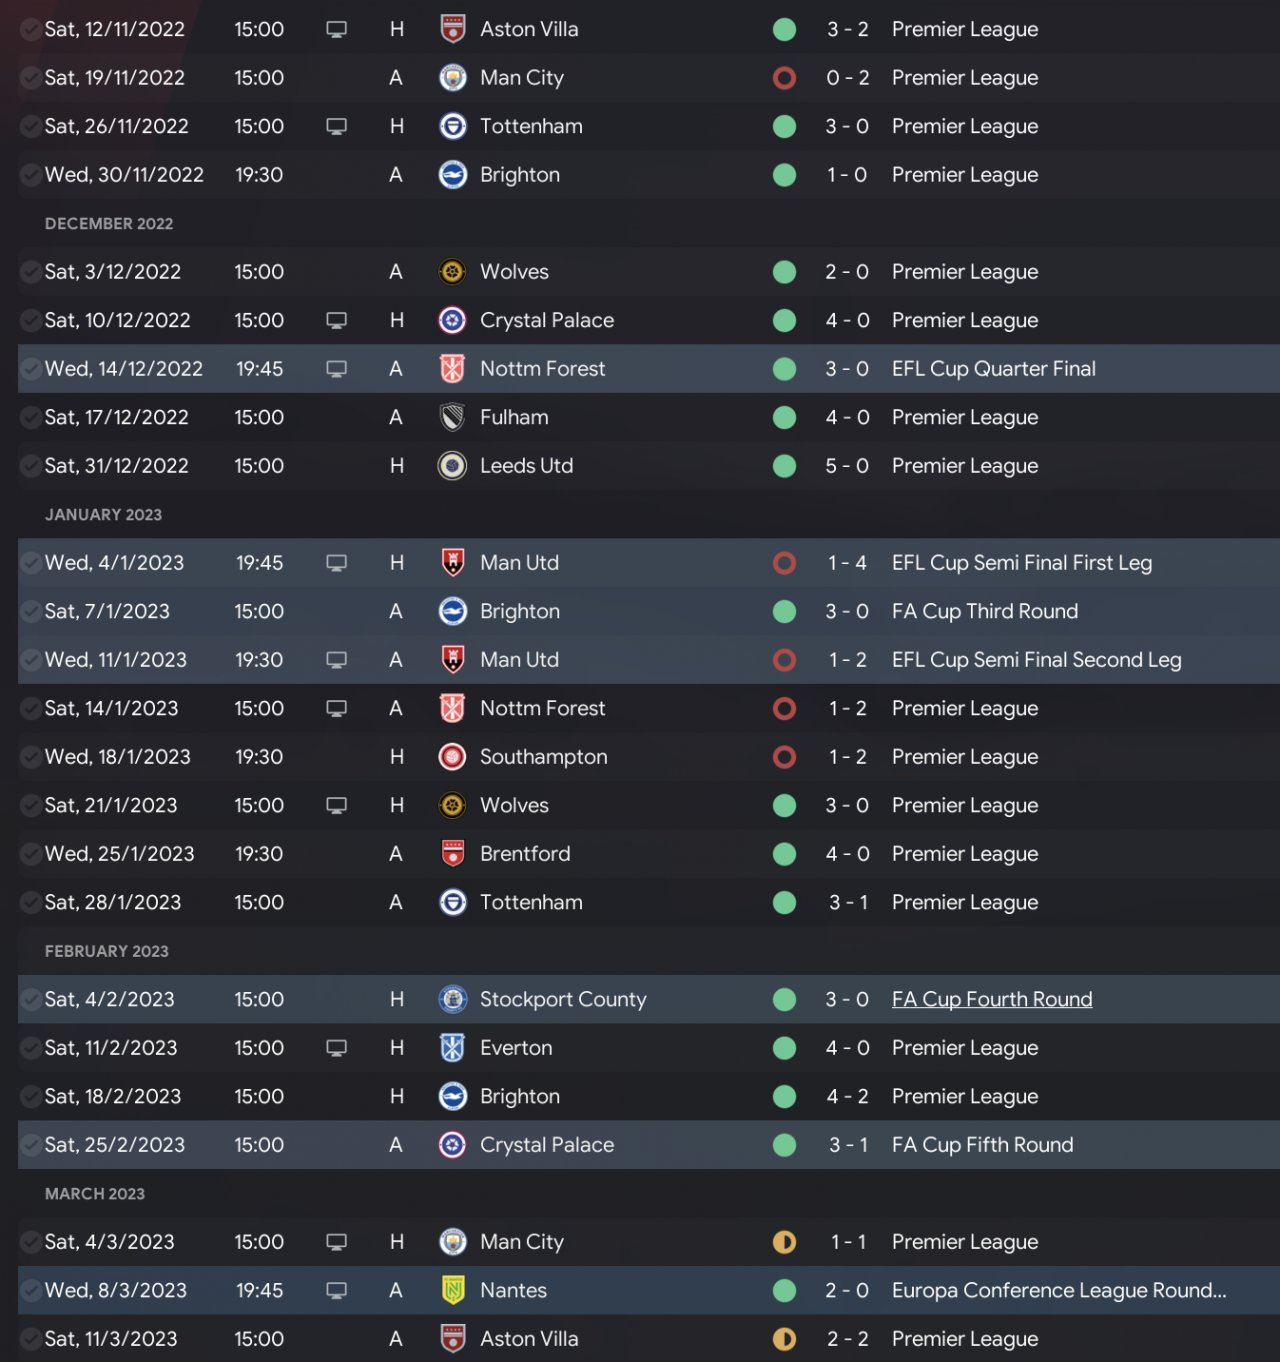Open the Stockport County team name
1280x1362 pixels.
[x=563, y=999]
